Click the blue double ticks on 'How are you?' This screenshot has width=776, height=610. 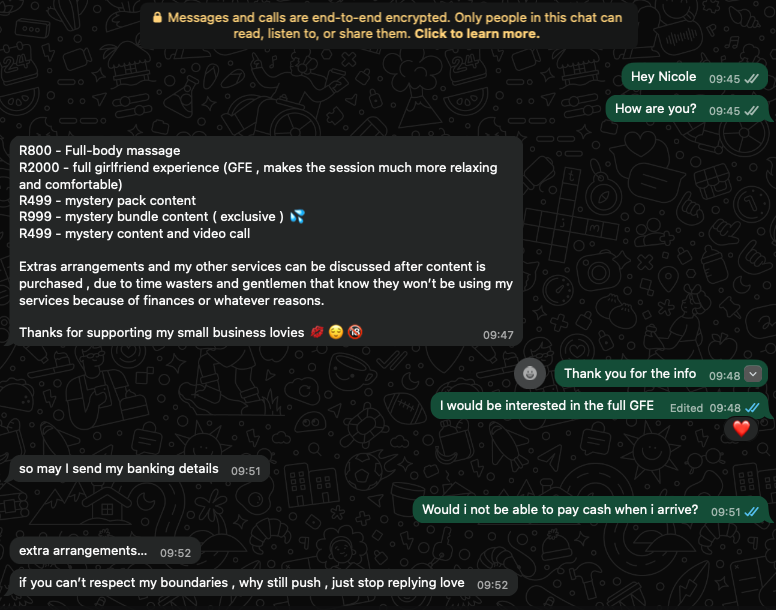751,110
